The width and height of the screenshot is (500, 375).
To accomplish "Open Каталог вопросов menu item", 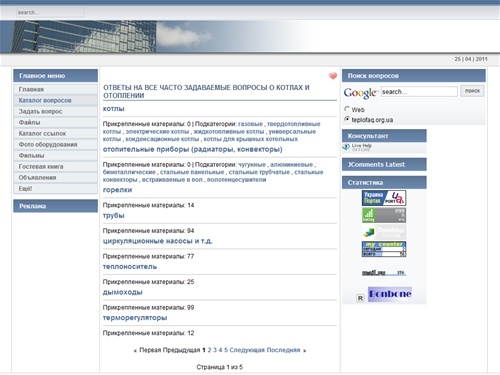I will pos(55,100).
